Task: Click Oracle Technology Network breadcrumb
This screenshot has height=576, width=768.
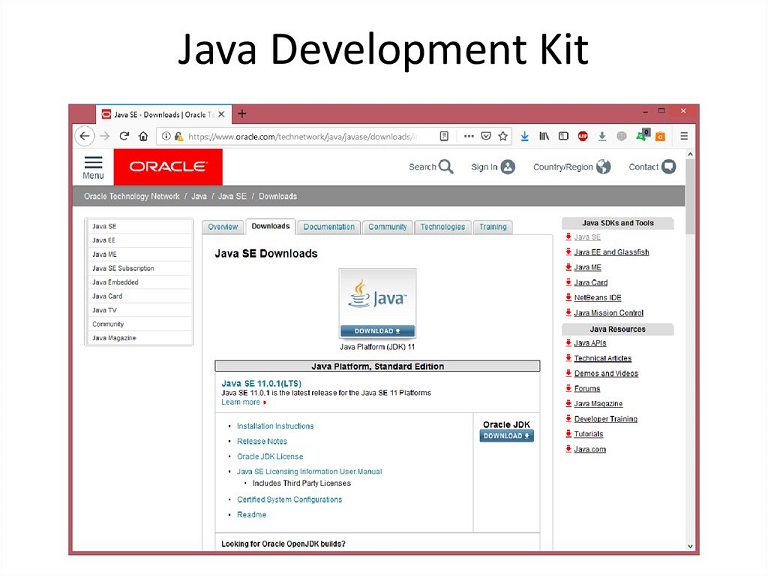Action: coord(132,196)
